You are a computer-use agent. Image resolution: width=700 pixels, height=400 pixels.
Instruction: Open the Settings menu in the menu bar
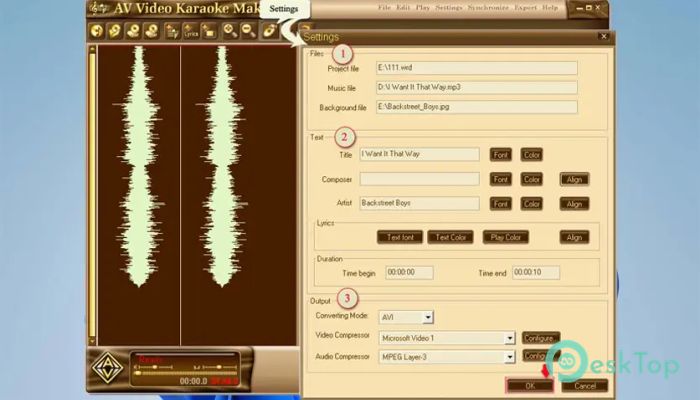pyautogui.click(x=449, y=8)
